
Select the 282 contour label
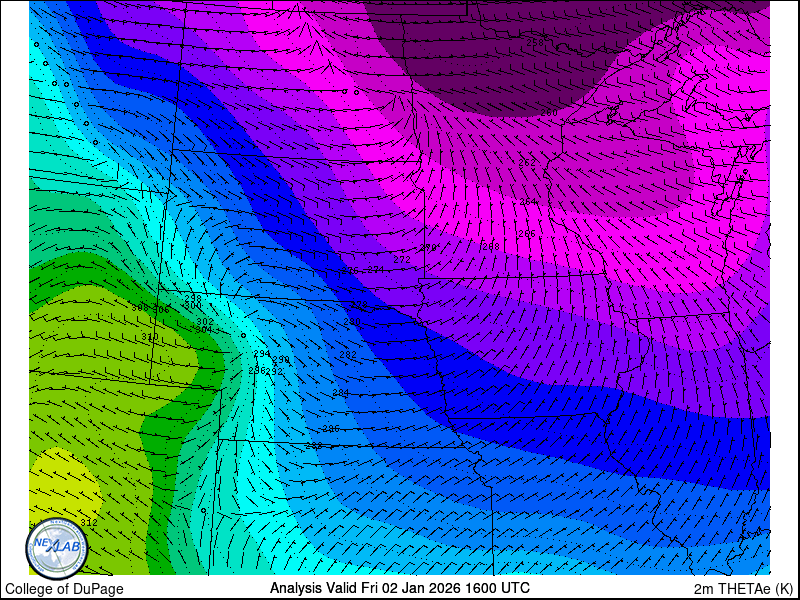pyautogui.click(x=348, y=355)
